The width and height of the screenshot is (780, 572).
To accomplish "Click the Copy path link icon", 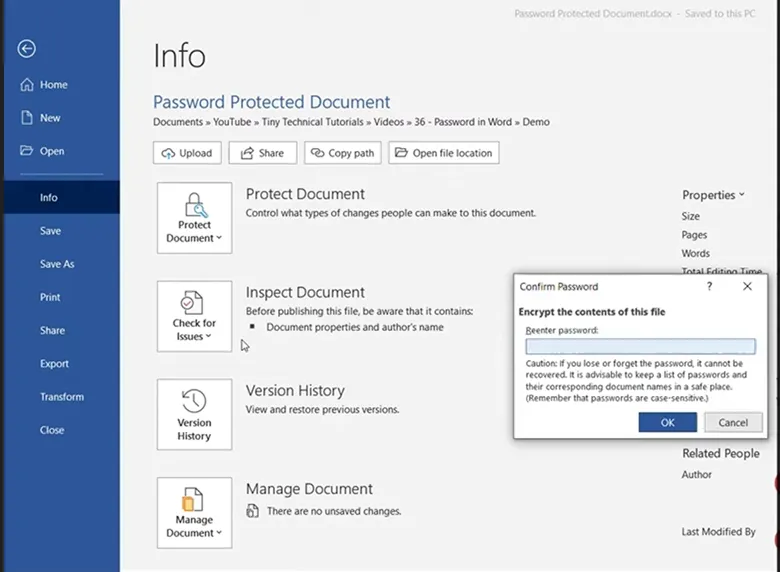I will (317, 153).
